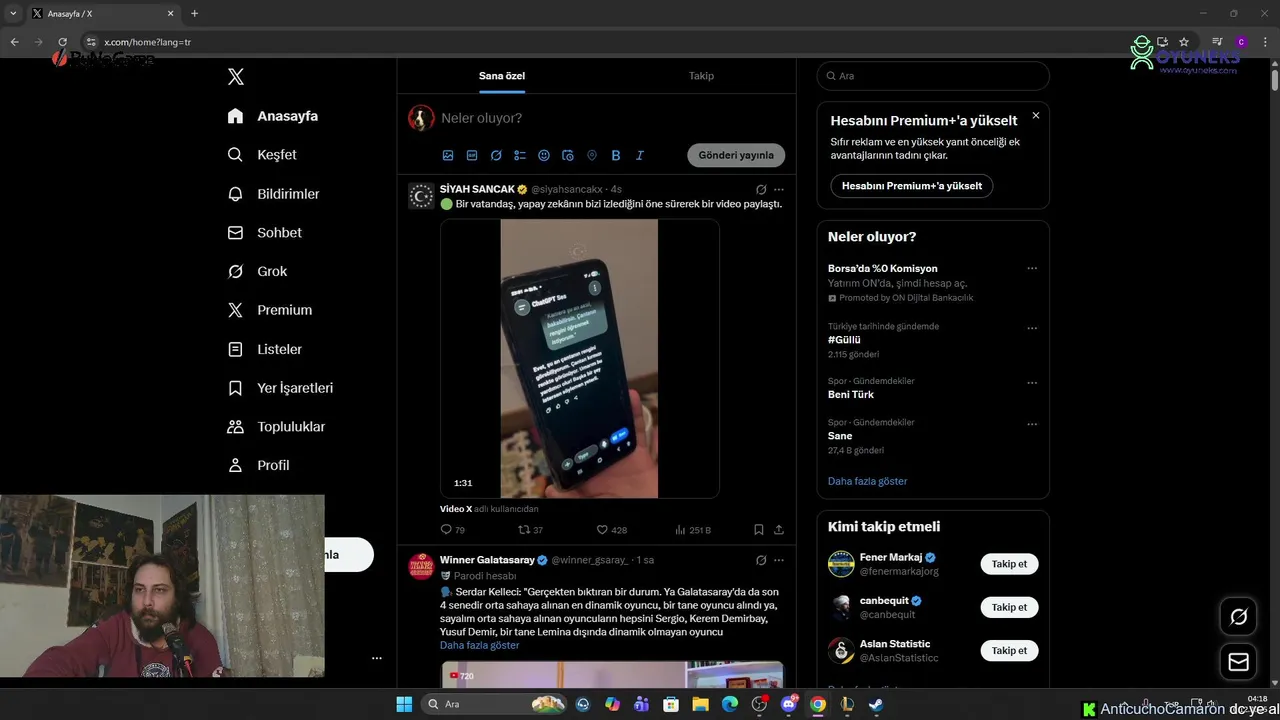The width and height of the screenshot is (1280, 720).
Task: Open options for Beni Türk trend
Action: pyautogui.click(x=1032, y=383)
